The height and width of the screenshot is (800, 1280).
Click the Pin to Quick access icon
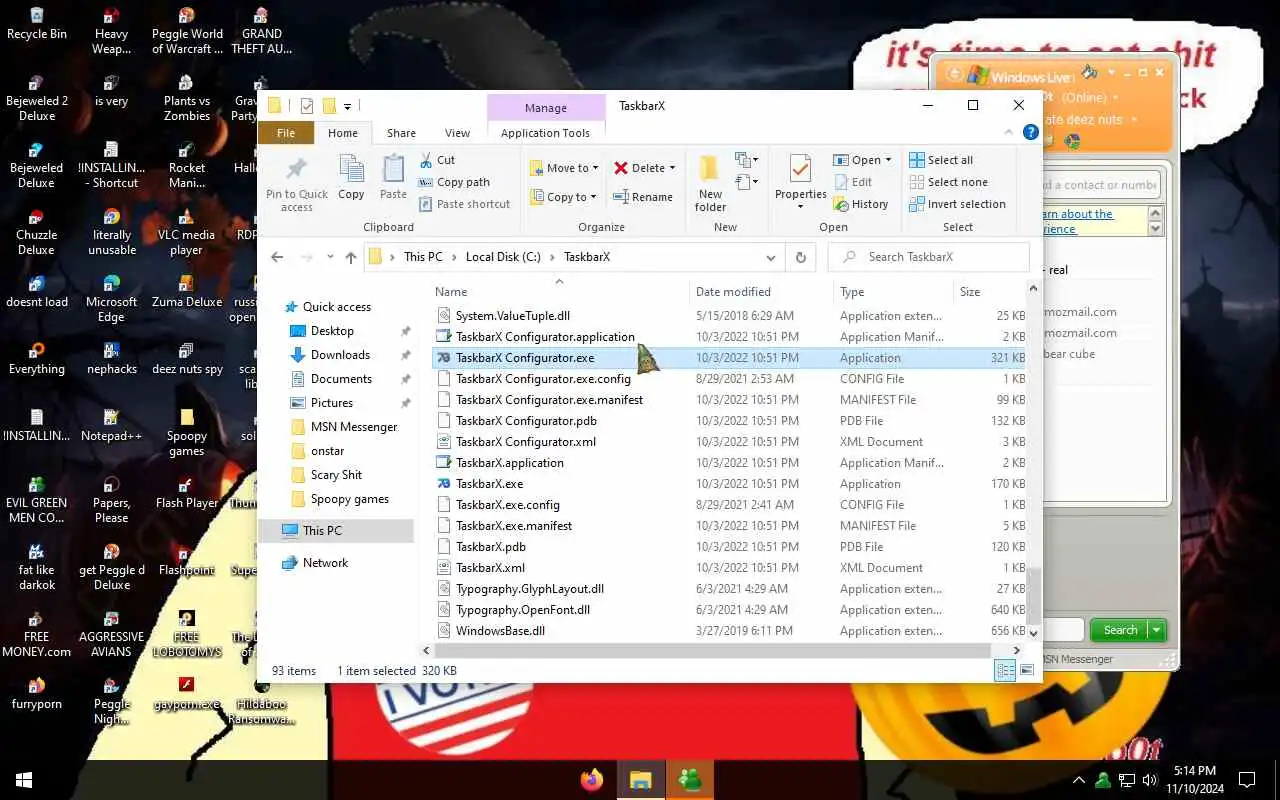[296, 168]
